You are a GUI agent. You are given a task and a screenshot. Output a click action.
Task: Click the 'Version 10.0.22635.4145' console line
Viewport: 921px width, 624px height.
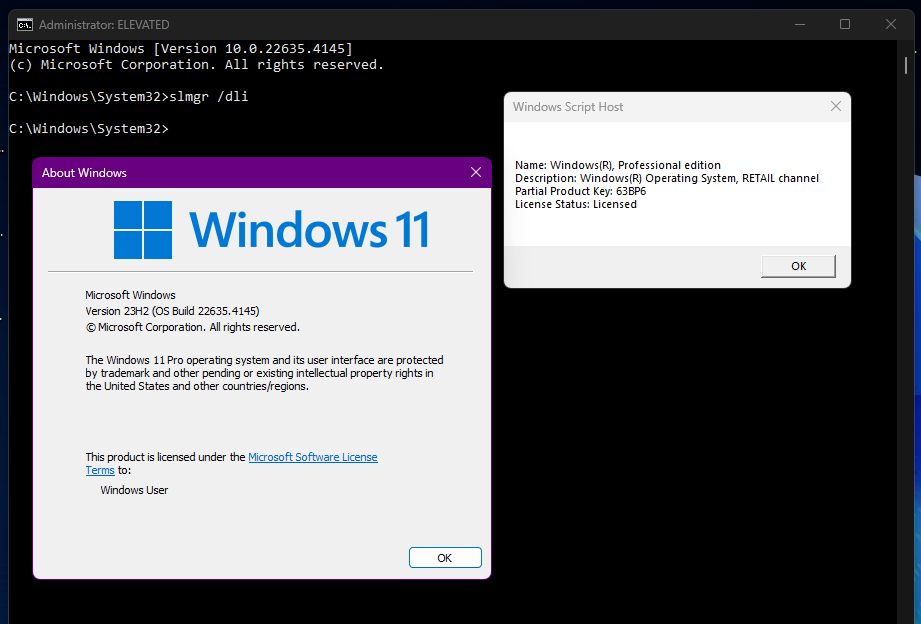click(x=181, y=49)
